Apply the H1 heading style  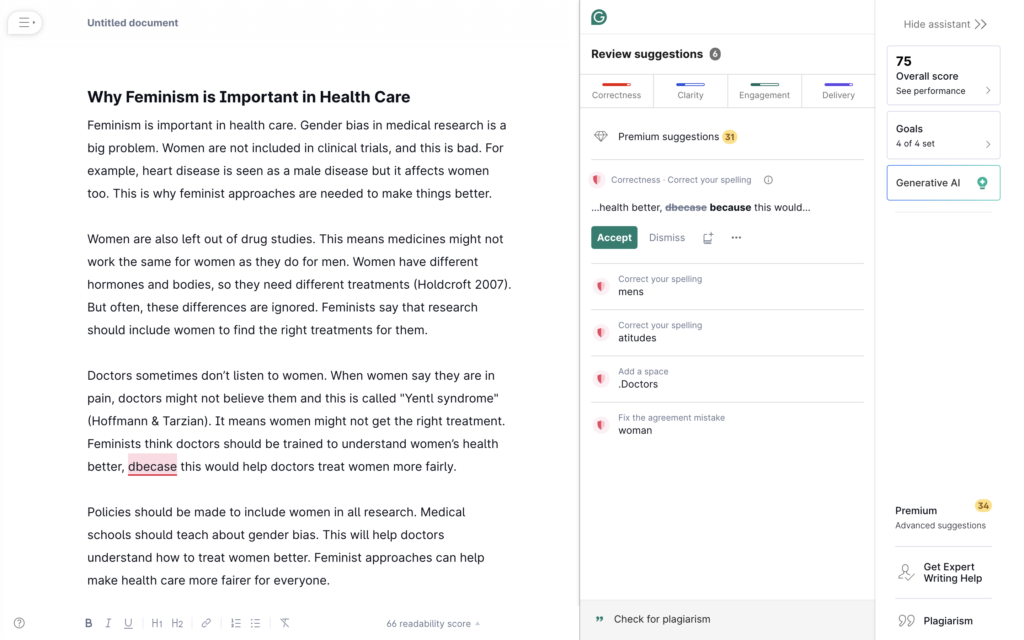pos(157,622)
